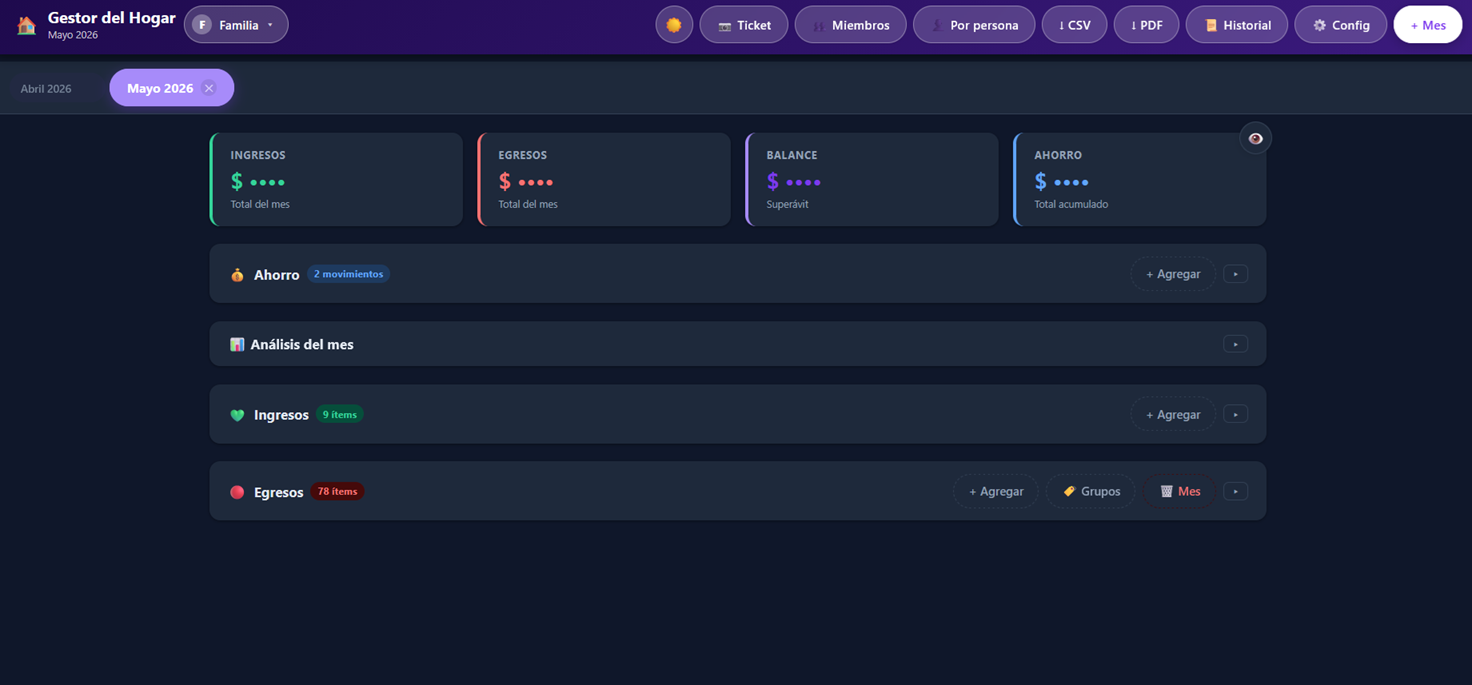Export data as CSV
Viewport: 1472px width, 685px height.
point(1075,25)
